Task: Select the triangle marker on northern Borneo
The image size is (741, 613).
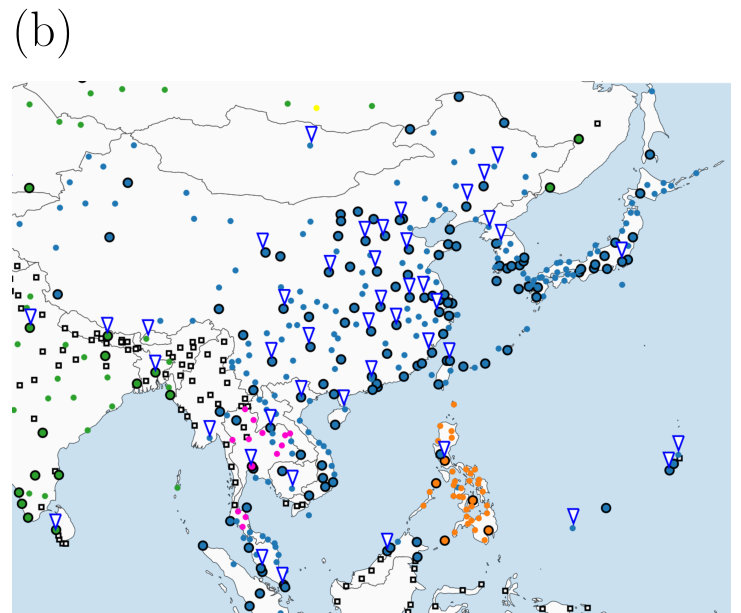Action: 387,541
